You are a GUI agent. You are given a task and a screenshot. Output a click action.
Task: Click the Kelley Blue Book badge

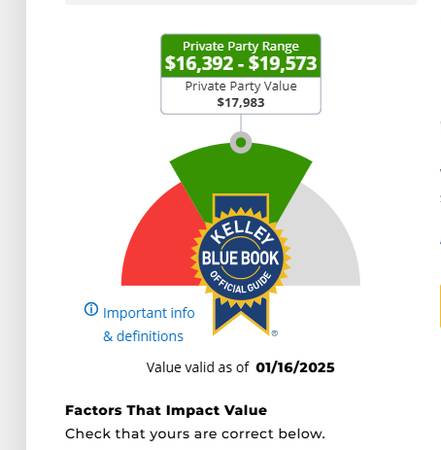coord(240,264)
